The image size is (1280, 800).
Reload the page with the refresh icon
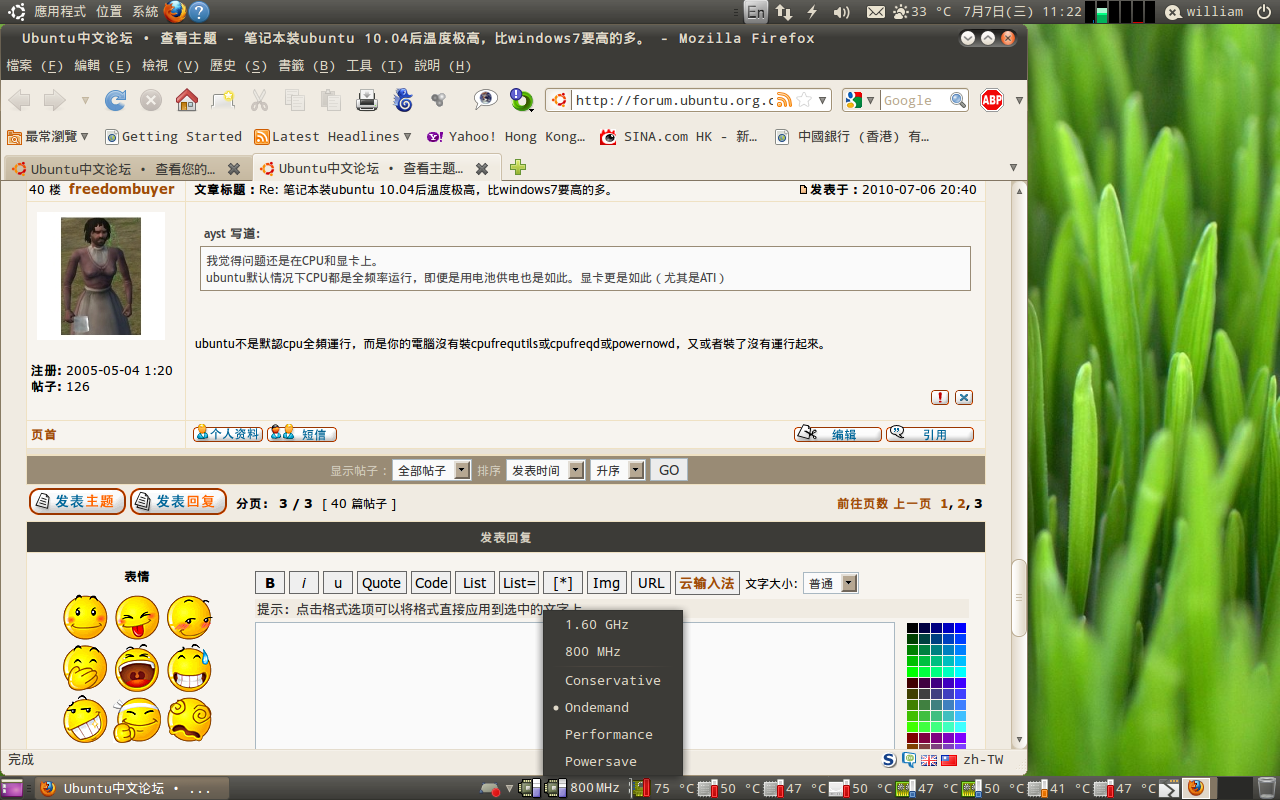point(116,100)
